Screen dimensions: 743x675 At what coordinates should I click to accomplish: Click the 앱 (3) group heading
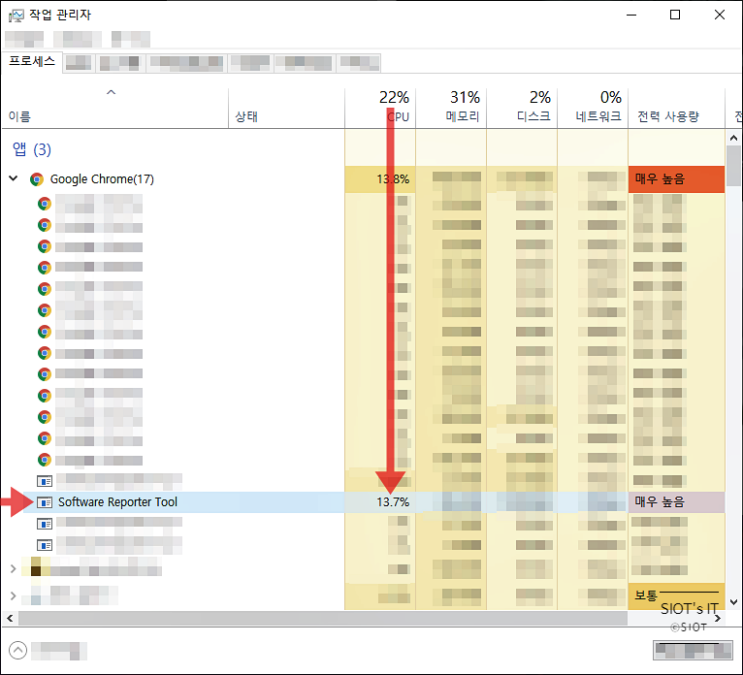click(x=32, y=149)
